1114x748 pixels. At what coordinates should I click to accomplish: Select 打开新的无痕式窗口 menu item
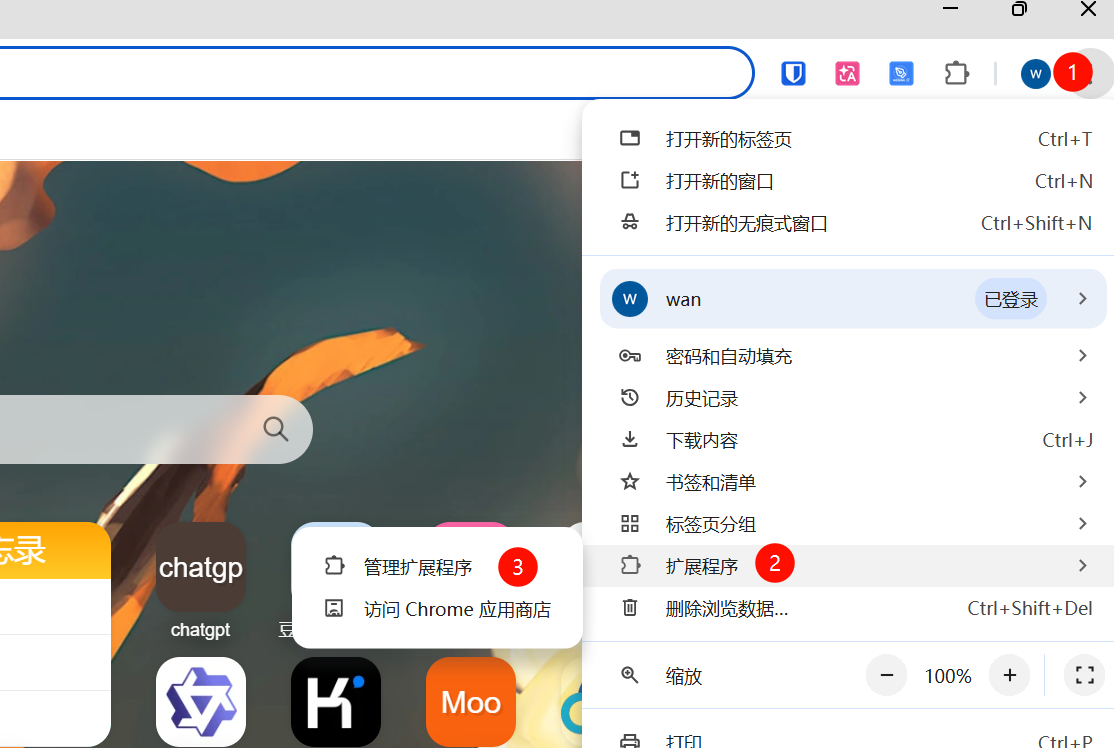747,223
